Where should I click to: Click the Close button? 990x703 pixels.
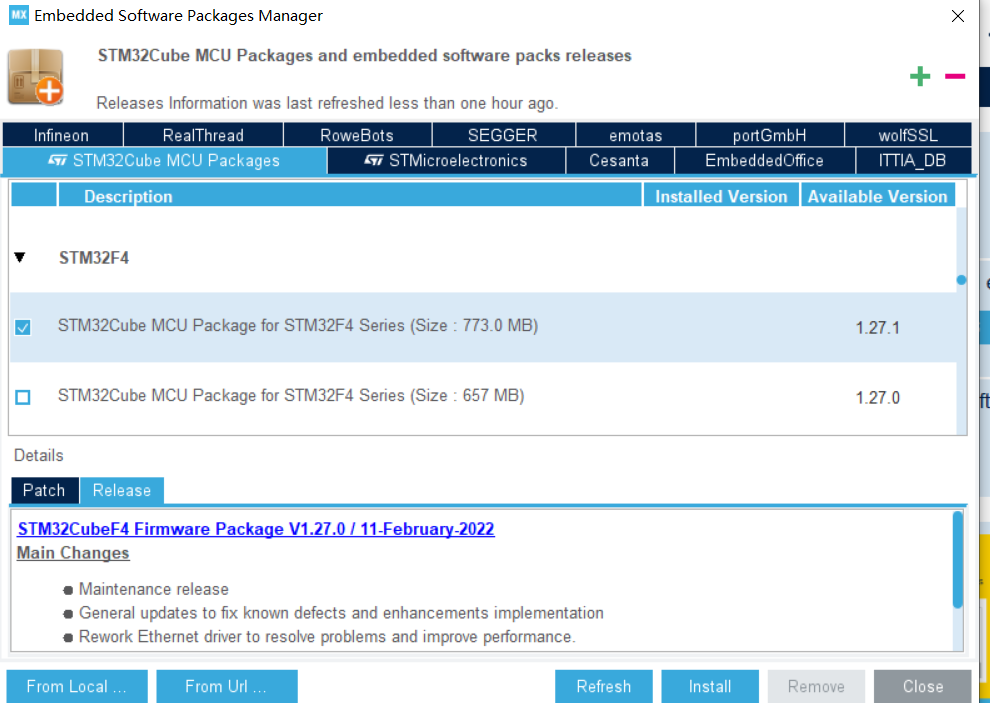(x=922, y=686)
